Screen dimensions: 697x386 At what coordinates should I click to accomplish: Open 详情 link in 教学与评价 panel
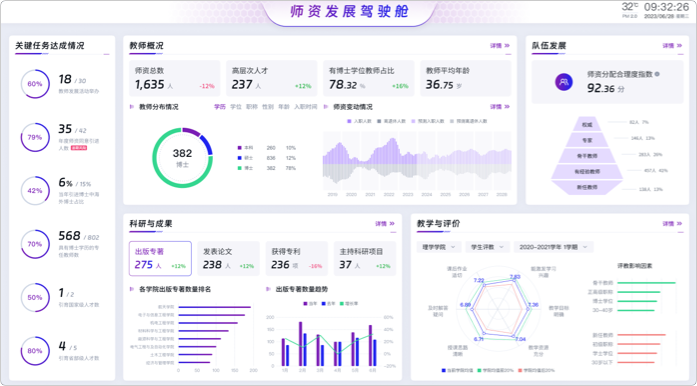tap(672, 224)
